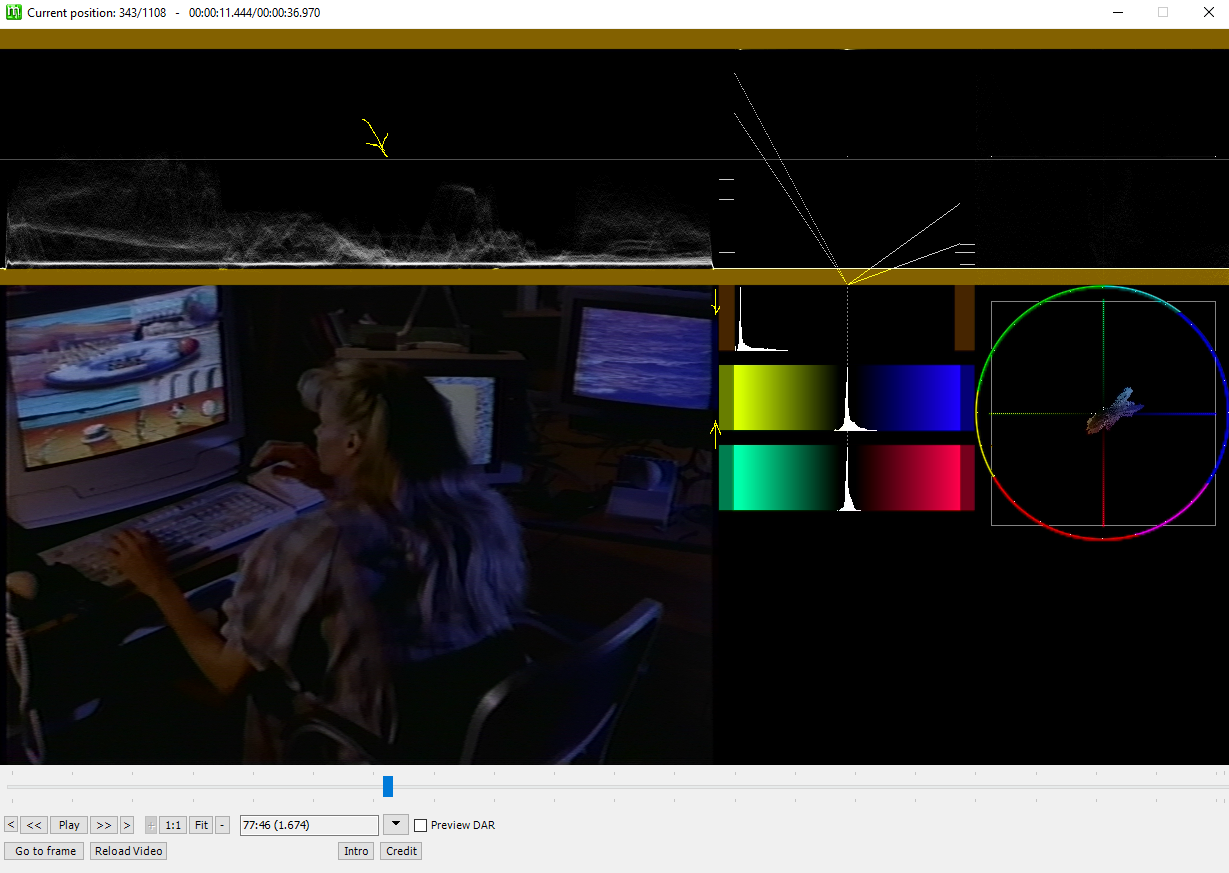Viewport: 1229px width, 873px height.
Task: Click the Current position 343/1108 title text
Action: click(96, 13)
